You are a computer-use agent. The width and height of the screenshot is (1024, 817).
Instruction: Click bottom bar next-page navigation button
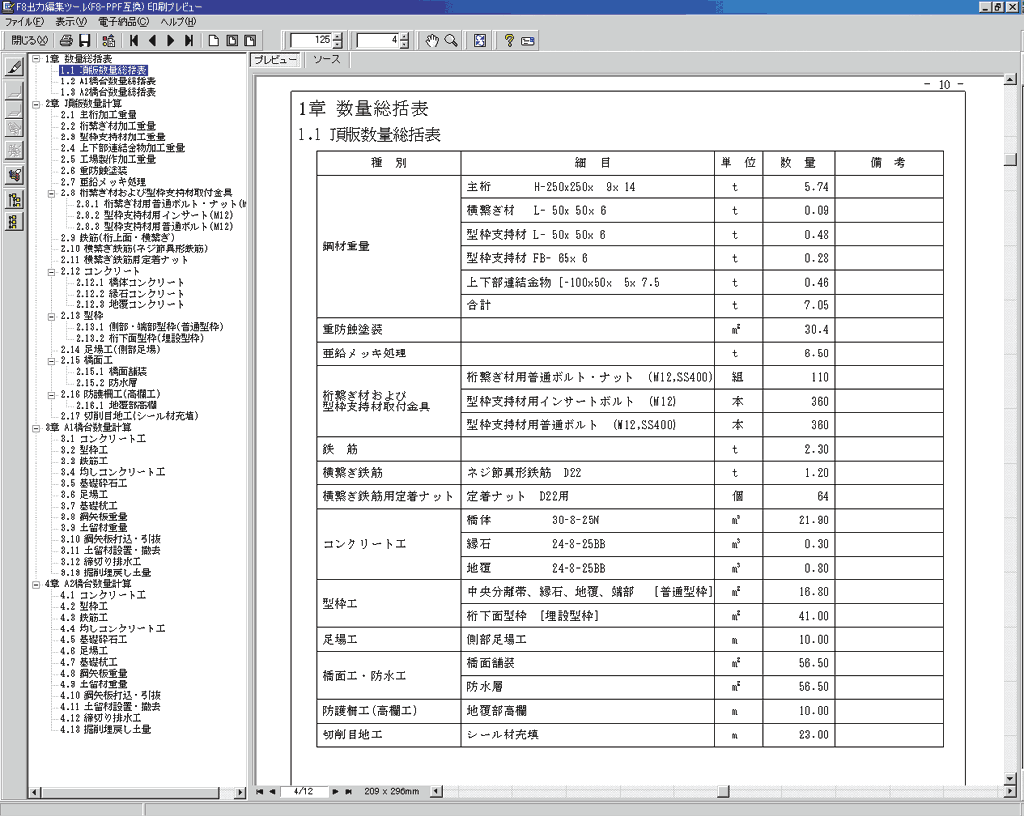click(335, 792)
